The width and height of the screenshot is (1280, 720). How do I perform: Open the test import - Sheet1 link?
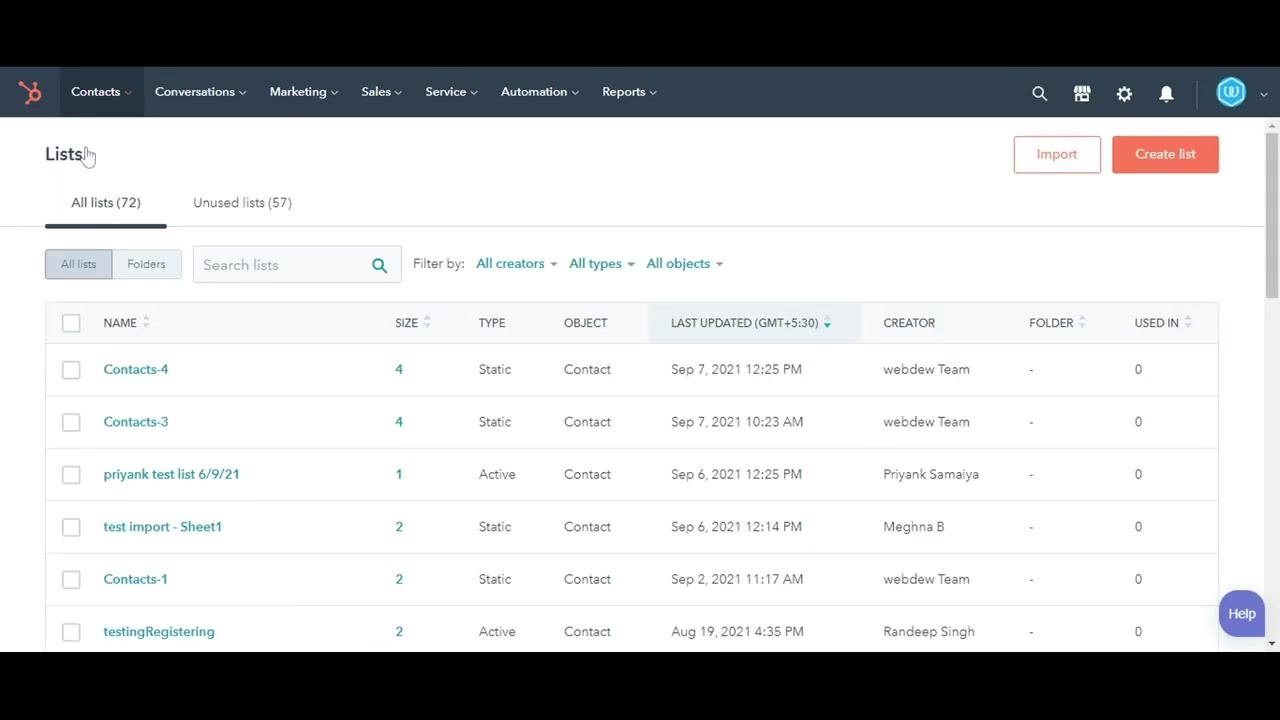click(x=162, y=527)
